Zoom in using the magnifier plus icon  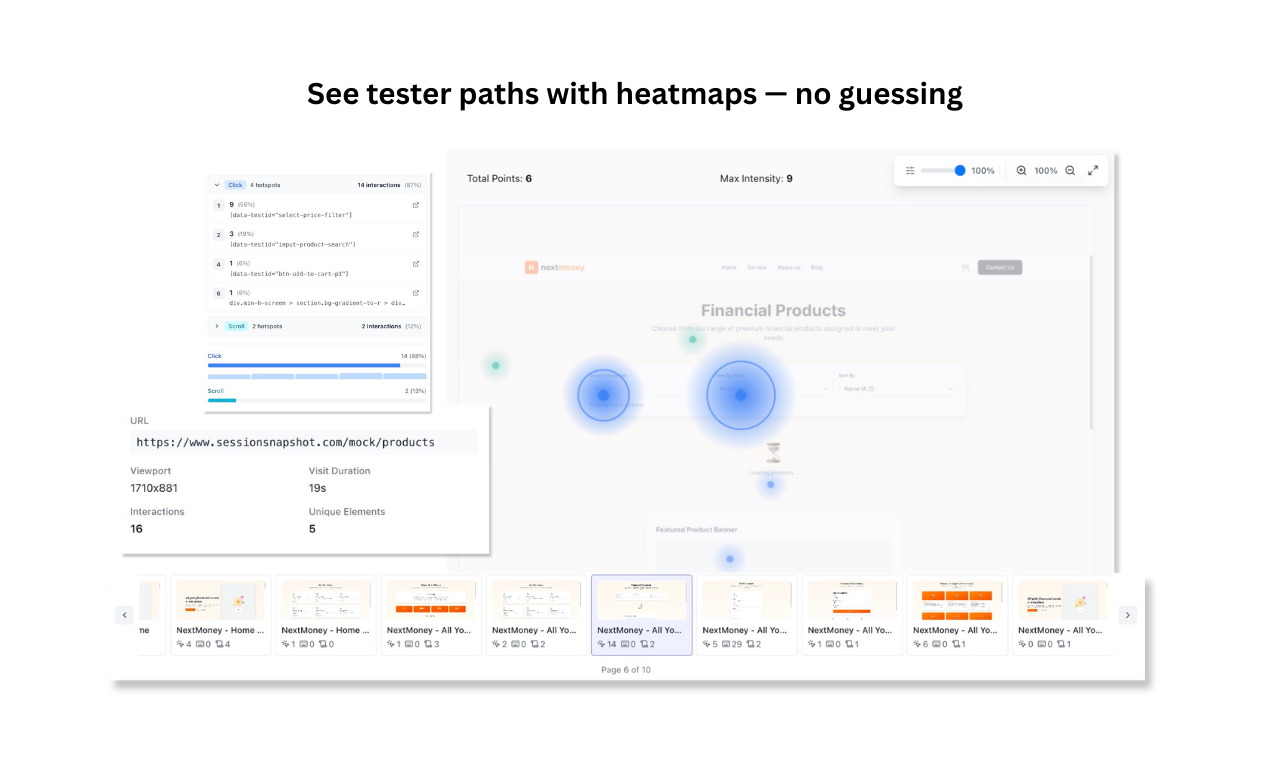click(x=1022, y=170)
